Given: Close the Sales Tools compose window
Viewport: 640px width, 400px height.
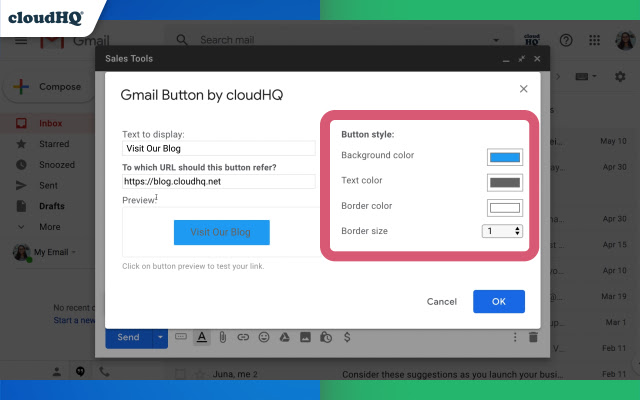Looking at the screenshot, I should 537,59.
